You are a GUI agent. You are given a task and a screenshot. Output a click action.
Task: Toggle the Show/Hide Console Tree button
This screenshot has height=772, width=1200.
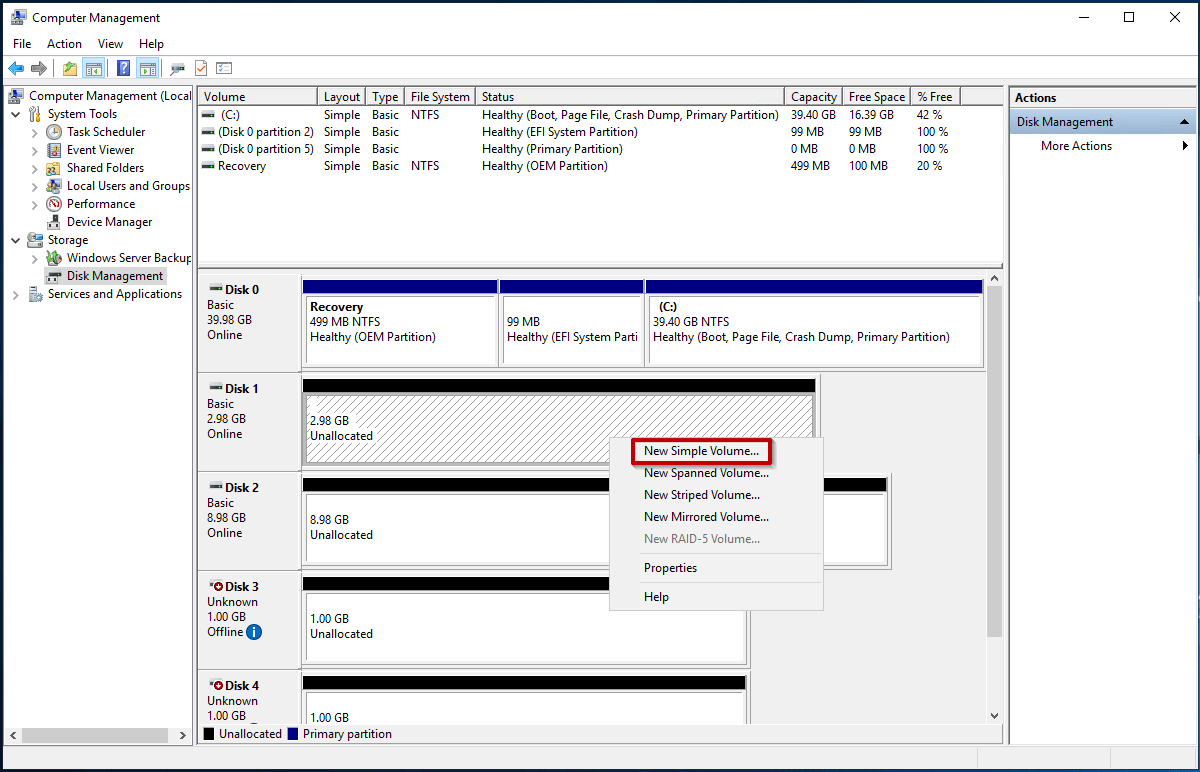tap(92, 68)
